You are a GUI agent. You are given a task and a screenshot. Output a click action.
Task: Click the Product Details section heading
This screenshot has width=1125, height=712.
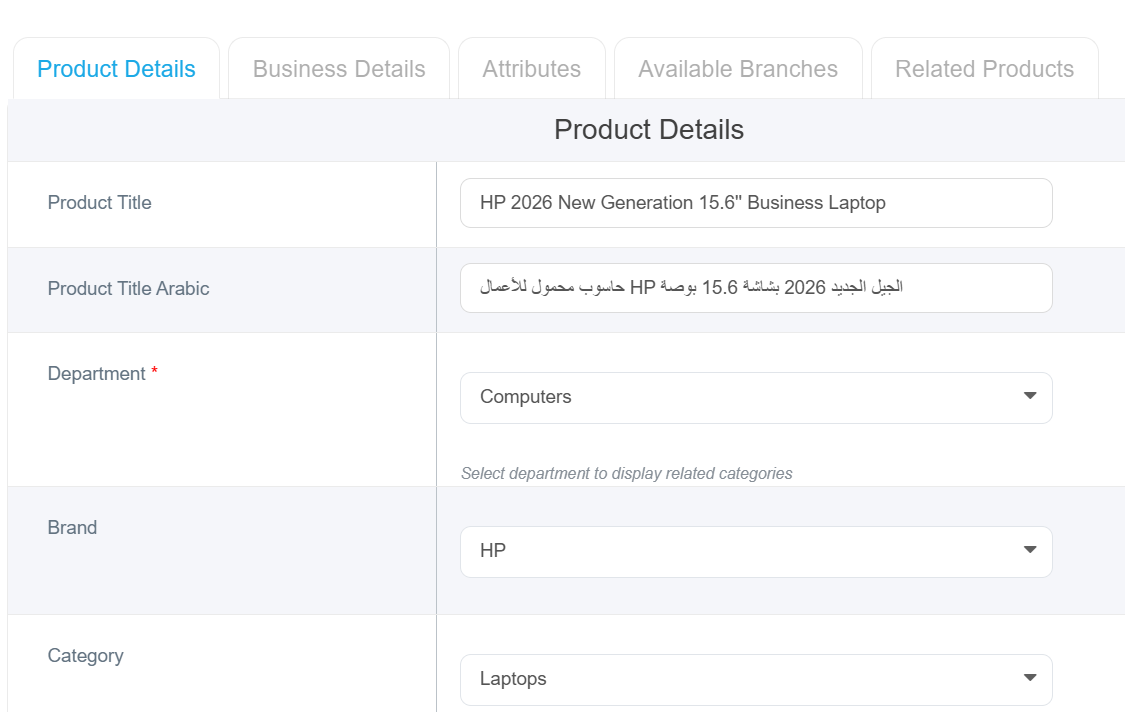(649, 130)
